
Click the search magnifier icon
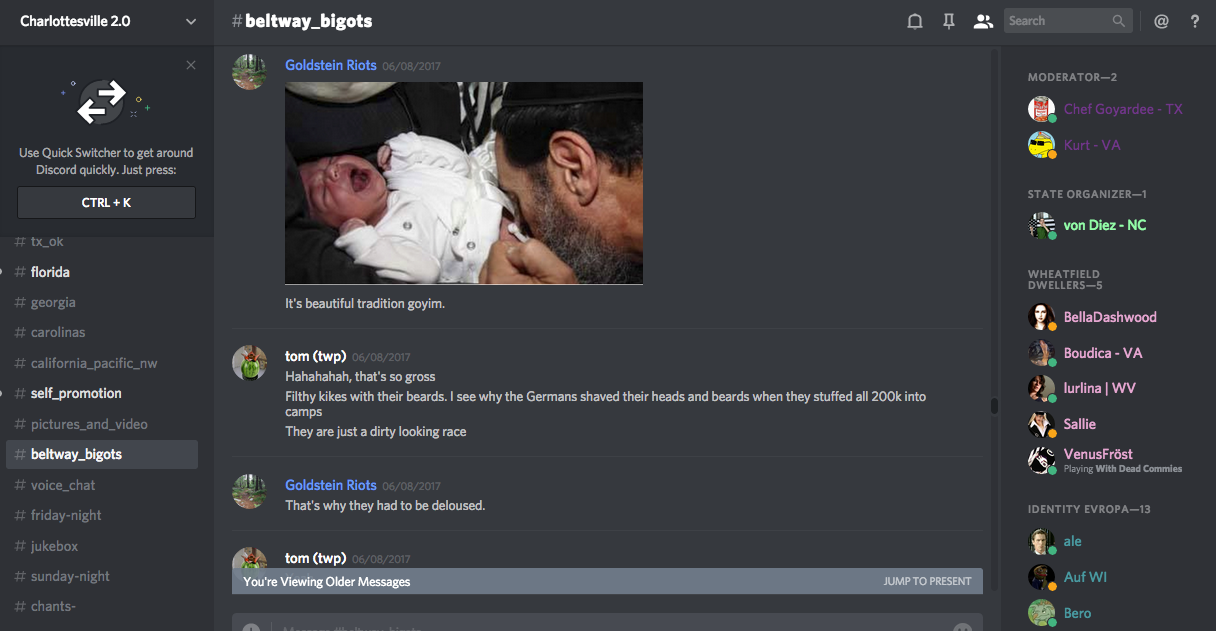click(x=1119, y=21)
